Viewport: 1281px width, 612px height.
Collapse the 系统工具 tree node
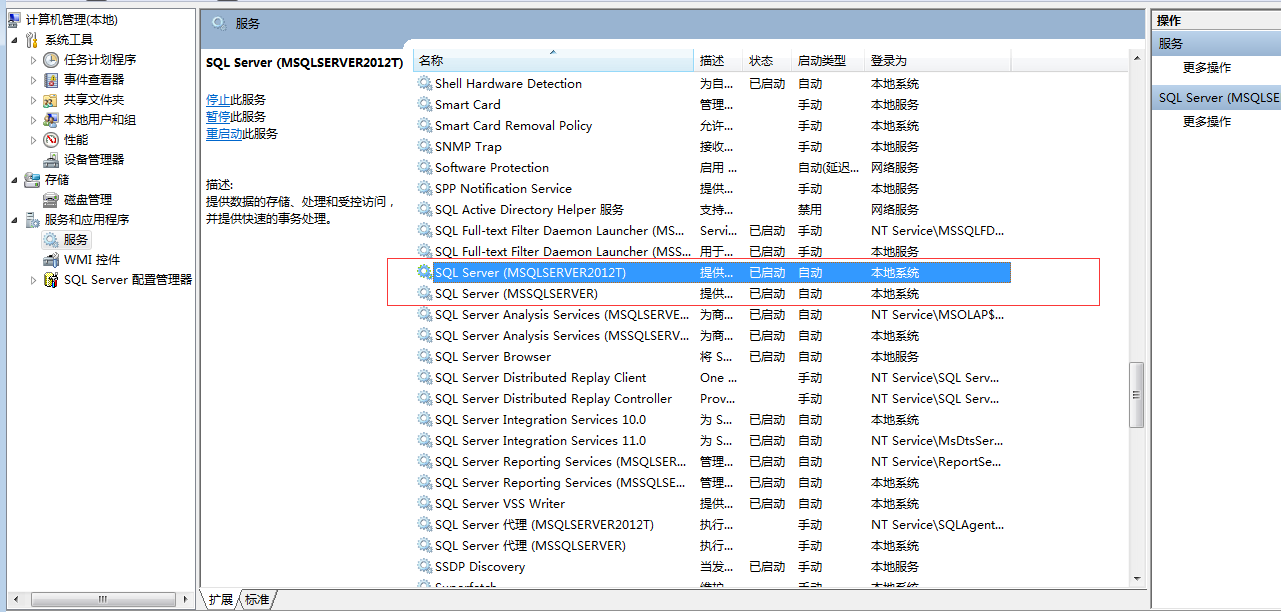14,40
